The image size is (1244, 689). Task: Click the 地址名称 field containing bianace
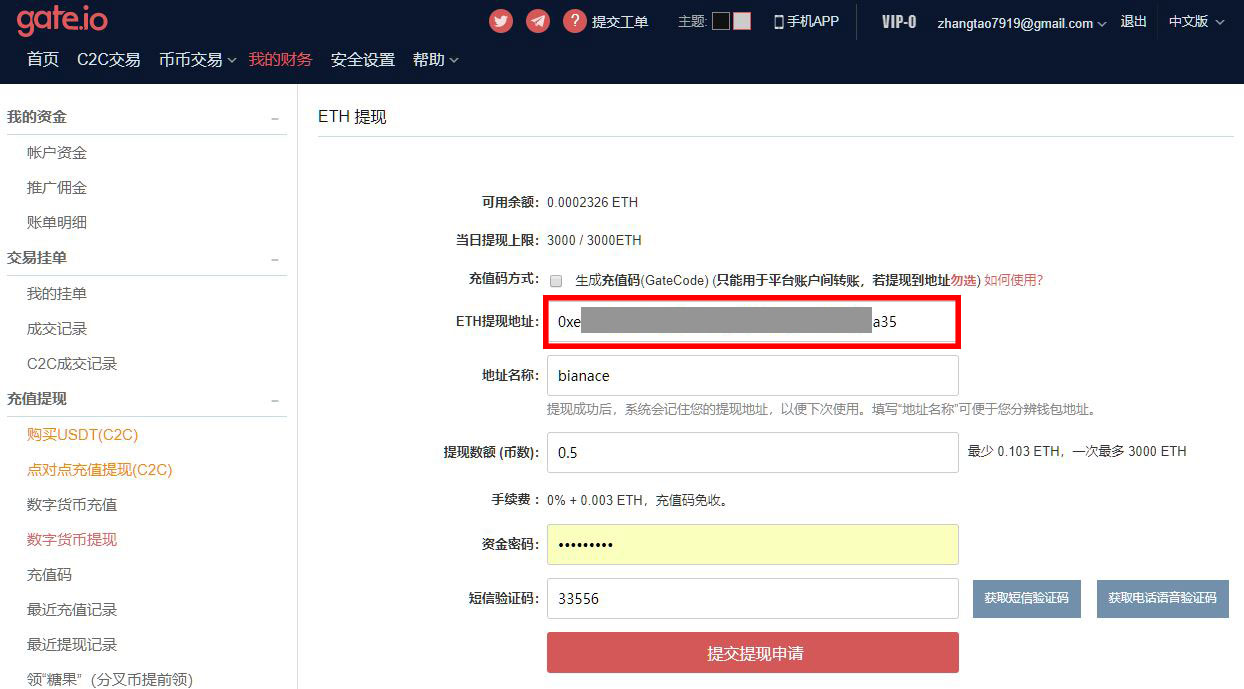click(752, 376)
